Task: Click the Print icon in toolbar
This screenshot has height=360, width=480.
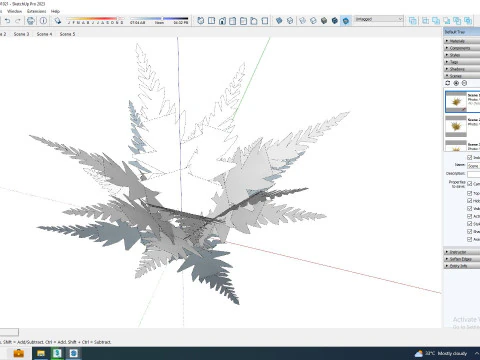Action: point(31,21)
